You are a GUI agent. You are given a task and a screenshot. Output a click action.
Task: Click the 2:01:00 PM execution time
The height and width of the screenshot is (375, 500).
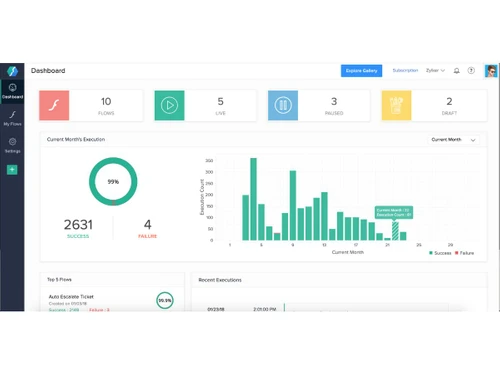[265, 309]
